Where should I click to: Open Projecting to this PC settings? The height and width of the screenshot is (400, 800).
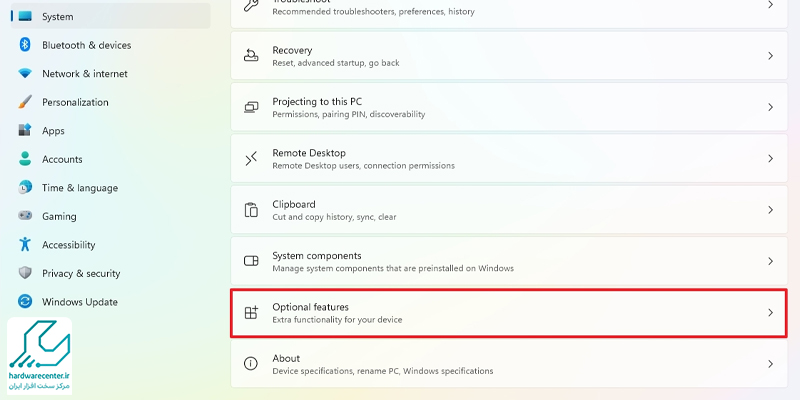509,107
